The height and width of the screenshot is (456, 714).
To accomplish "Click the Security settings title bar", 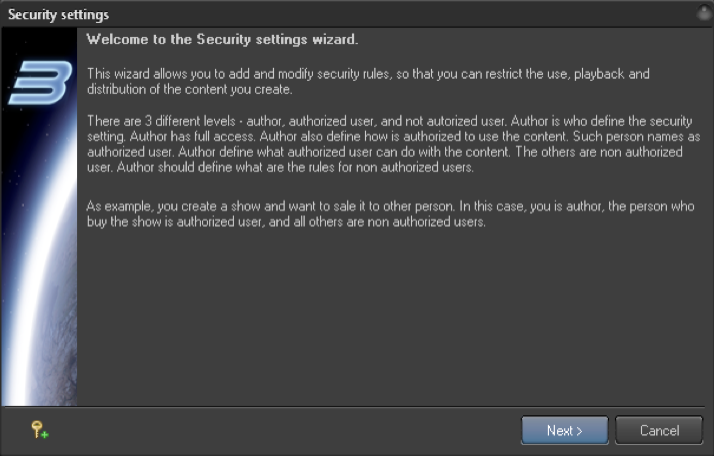I will pyautogui.click(x=357, y=14).
